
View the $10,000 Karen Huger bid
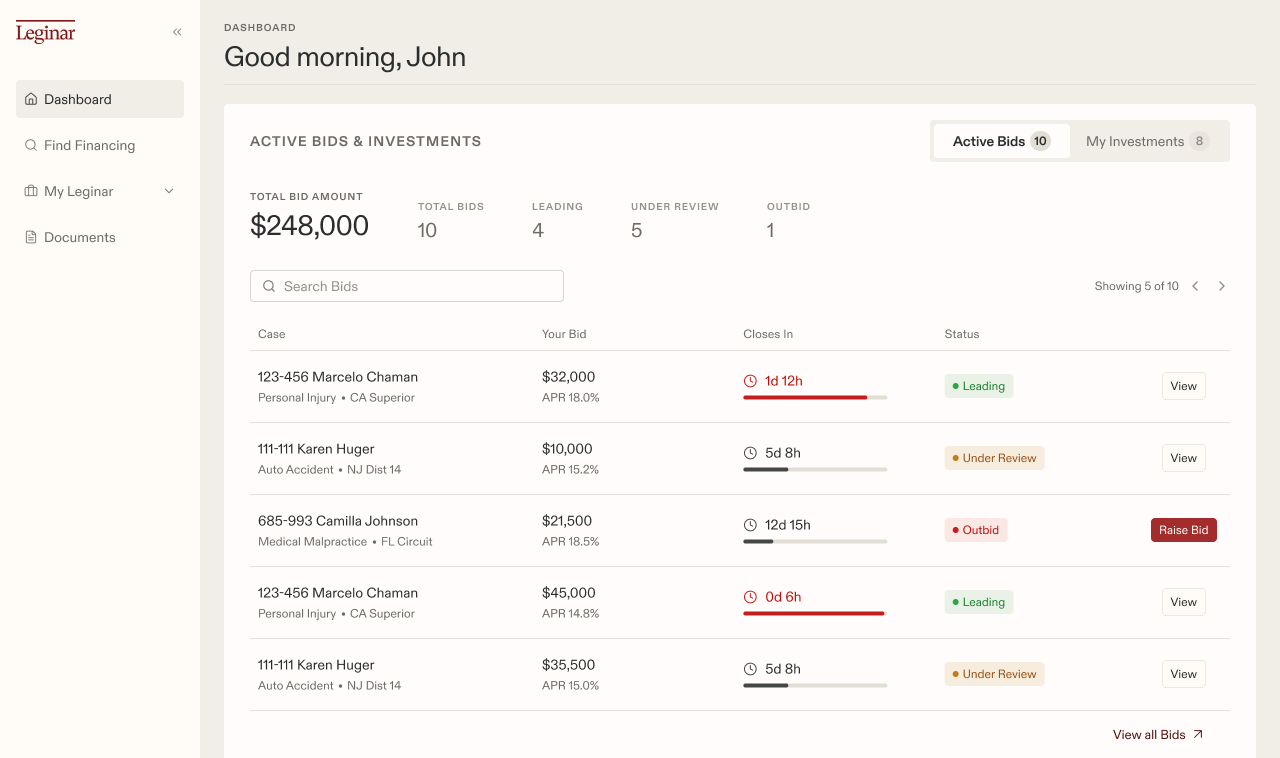click(x=1184, y=458)
